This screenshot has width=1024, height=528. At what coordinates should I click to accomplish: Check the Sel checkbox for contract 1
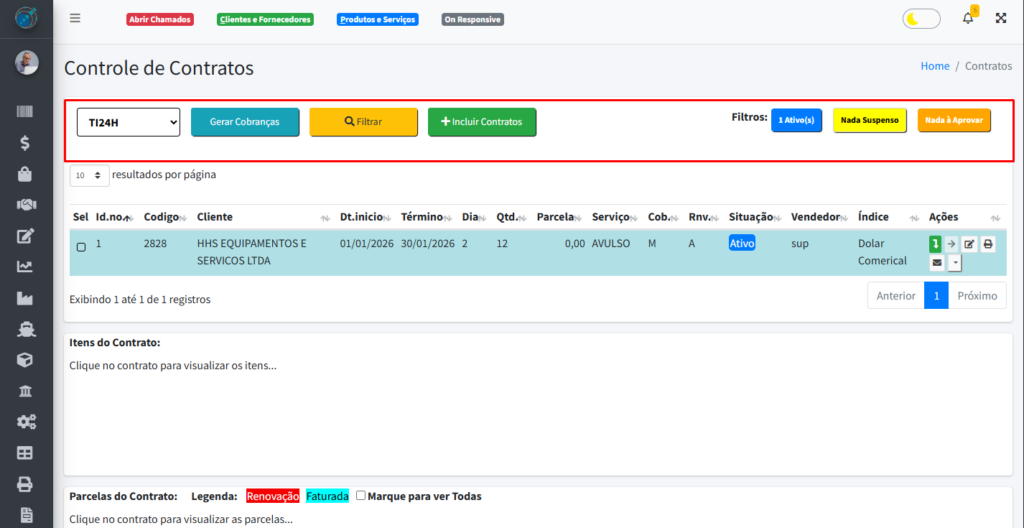click(x=81, y=247)
